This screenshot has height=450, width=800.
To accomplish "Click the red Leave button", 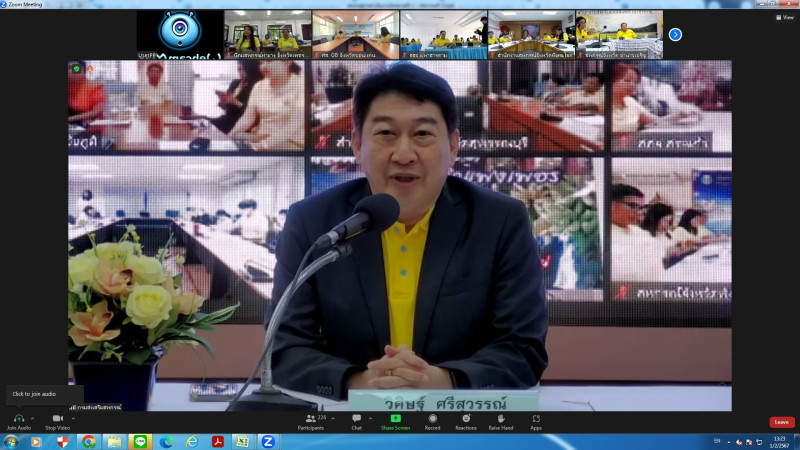I will point(782,422).
